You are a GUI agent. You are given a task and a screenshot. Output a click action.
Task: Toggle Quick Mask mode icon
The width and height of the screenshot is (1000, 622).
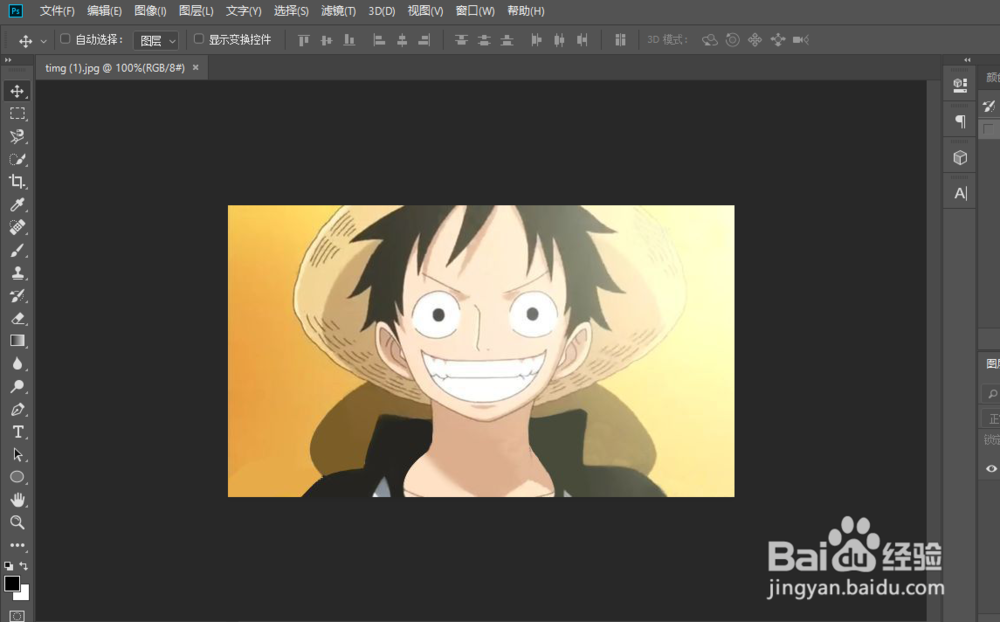click(x=17, y=616)
